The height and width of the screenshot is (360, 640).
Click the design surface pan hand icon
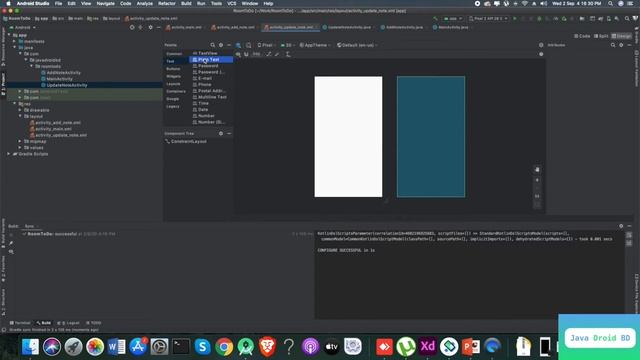(x=537, y=170)
